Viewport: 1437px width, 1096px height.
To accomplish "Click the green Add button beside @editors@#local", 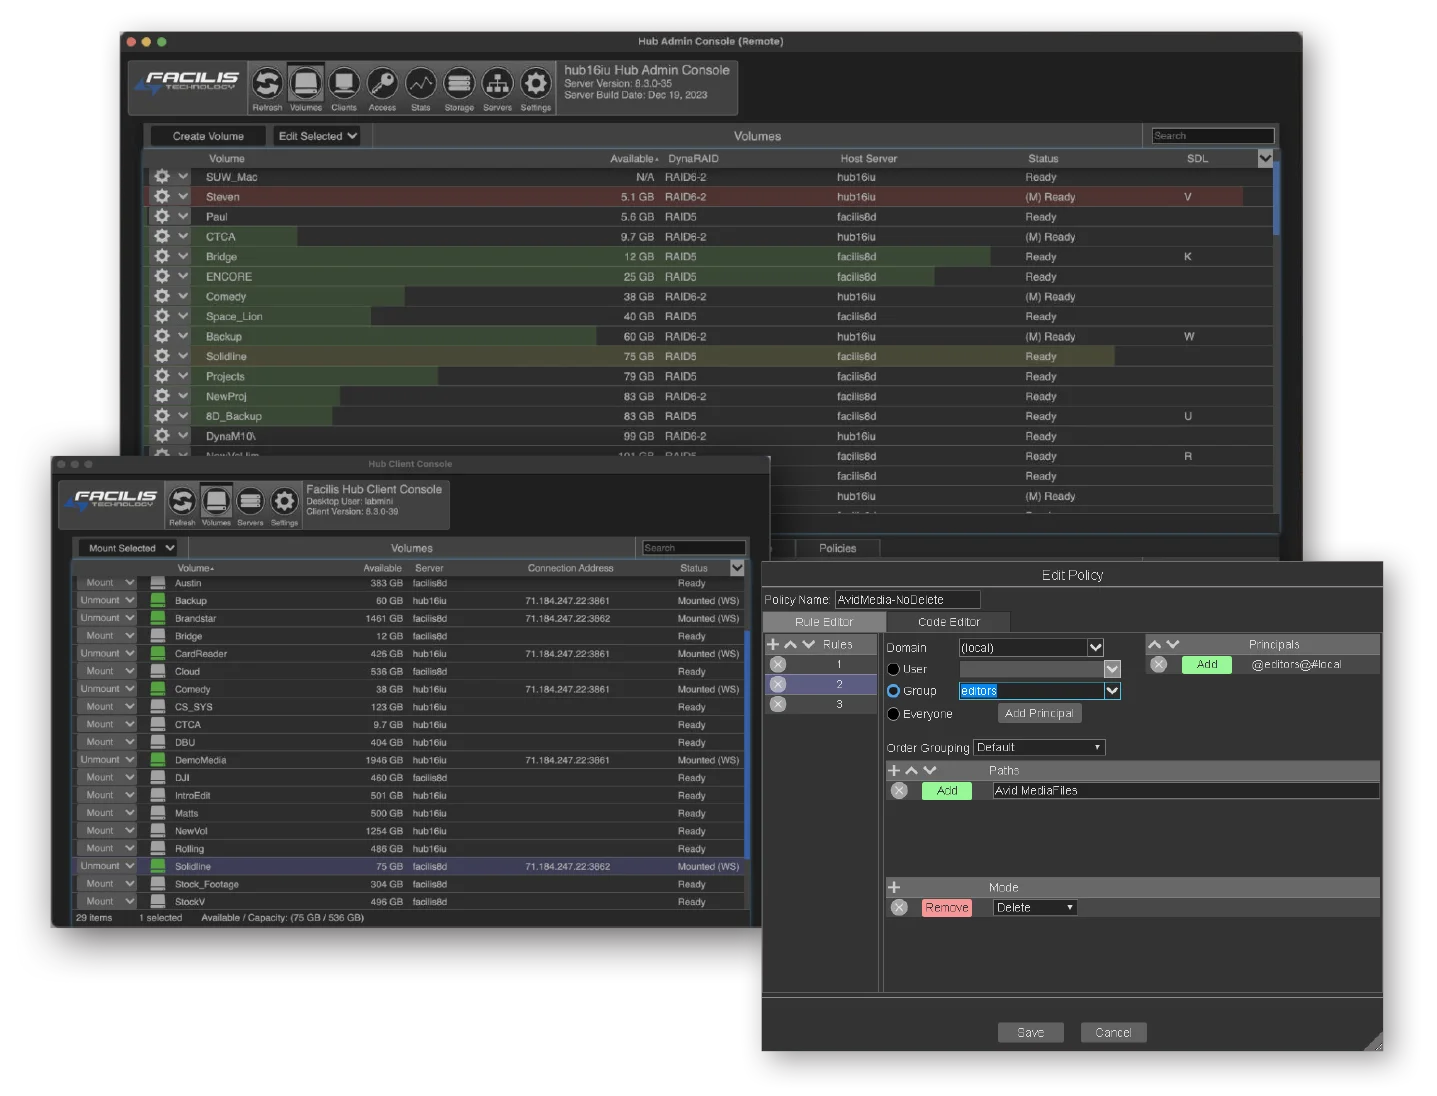I will pyautogui.click(x=1207, y=664).
